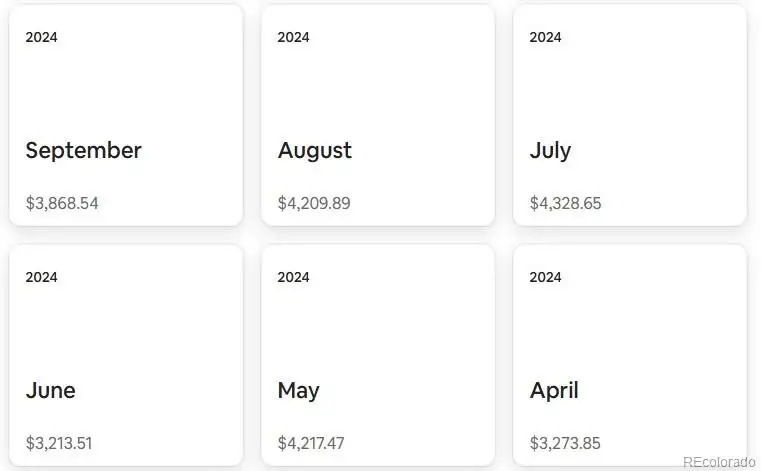
Task: Select the $3,213.51 amount
Action: (x=59, y=443)
